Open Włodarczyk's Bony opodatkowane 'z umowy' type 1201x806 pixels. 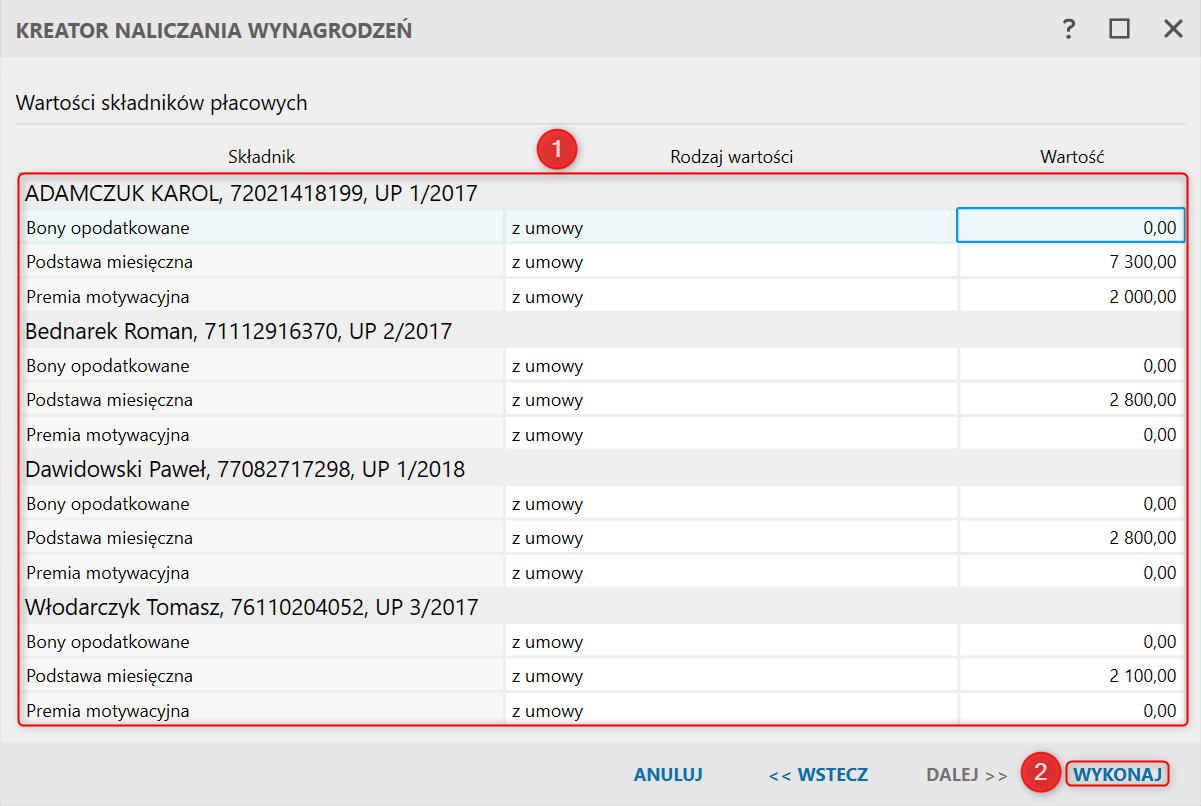(x=731, y=641)
